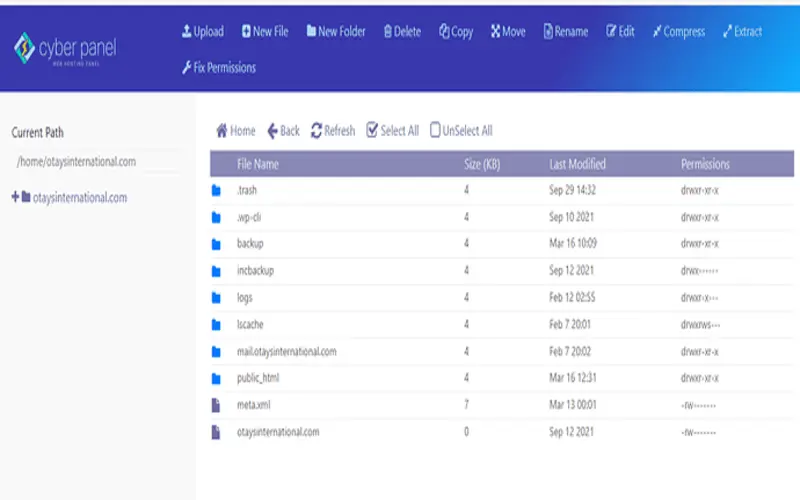Select the logs folder name
This screenshot has height=500, width=800.
tap(244, 297)
